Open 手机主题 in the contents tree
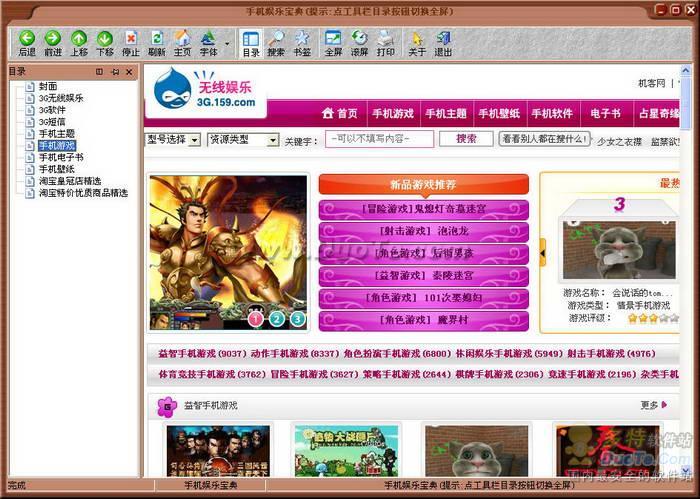This screenshot has height=499, width=700. tap(56, 133)
